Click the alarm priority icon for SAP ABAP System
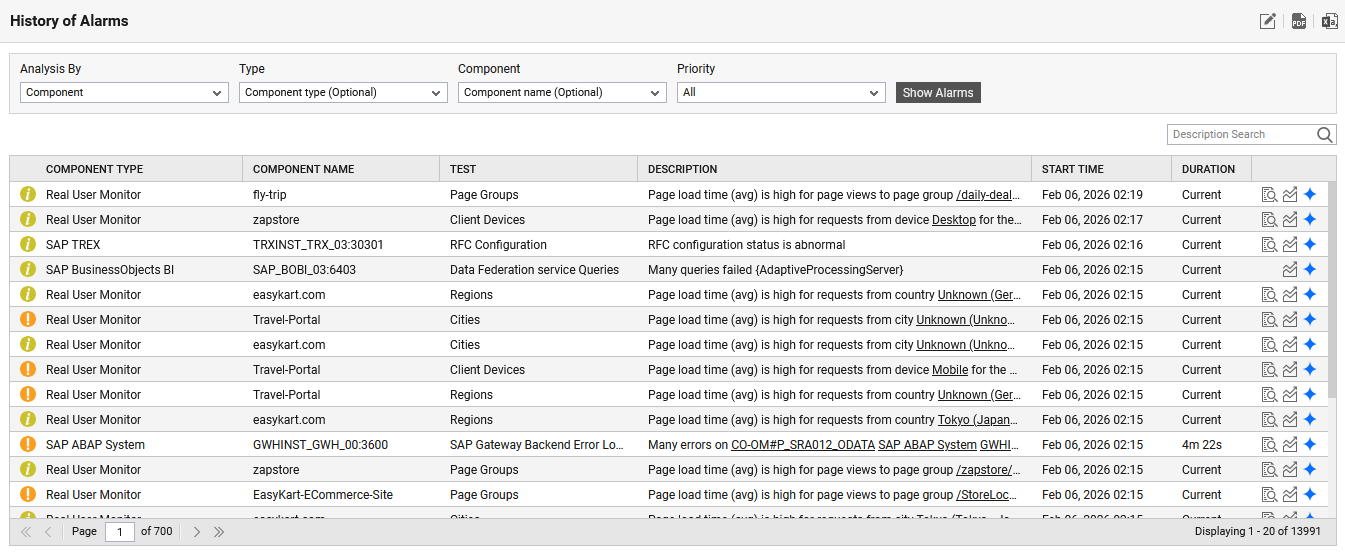Image resolution: width=1345 pixels, height=555 pixels. [28, 445]
